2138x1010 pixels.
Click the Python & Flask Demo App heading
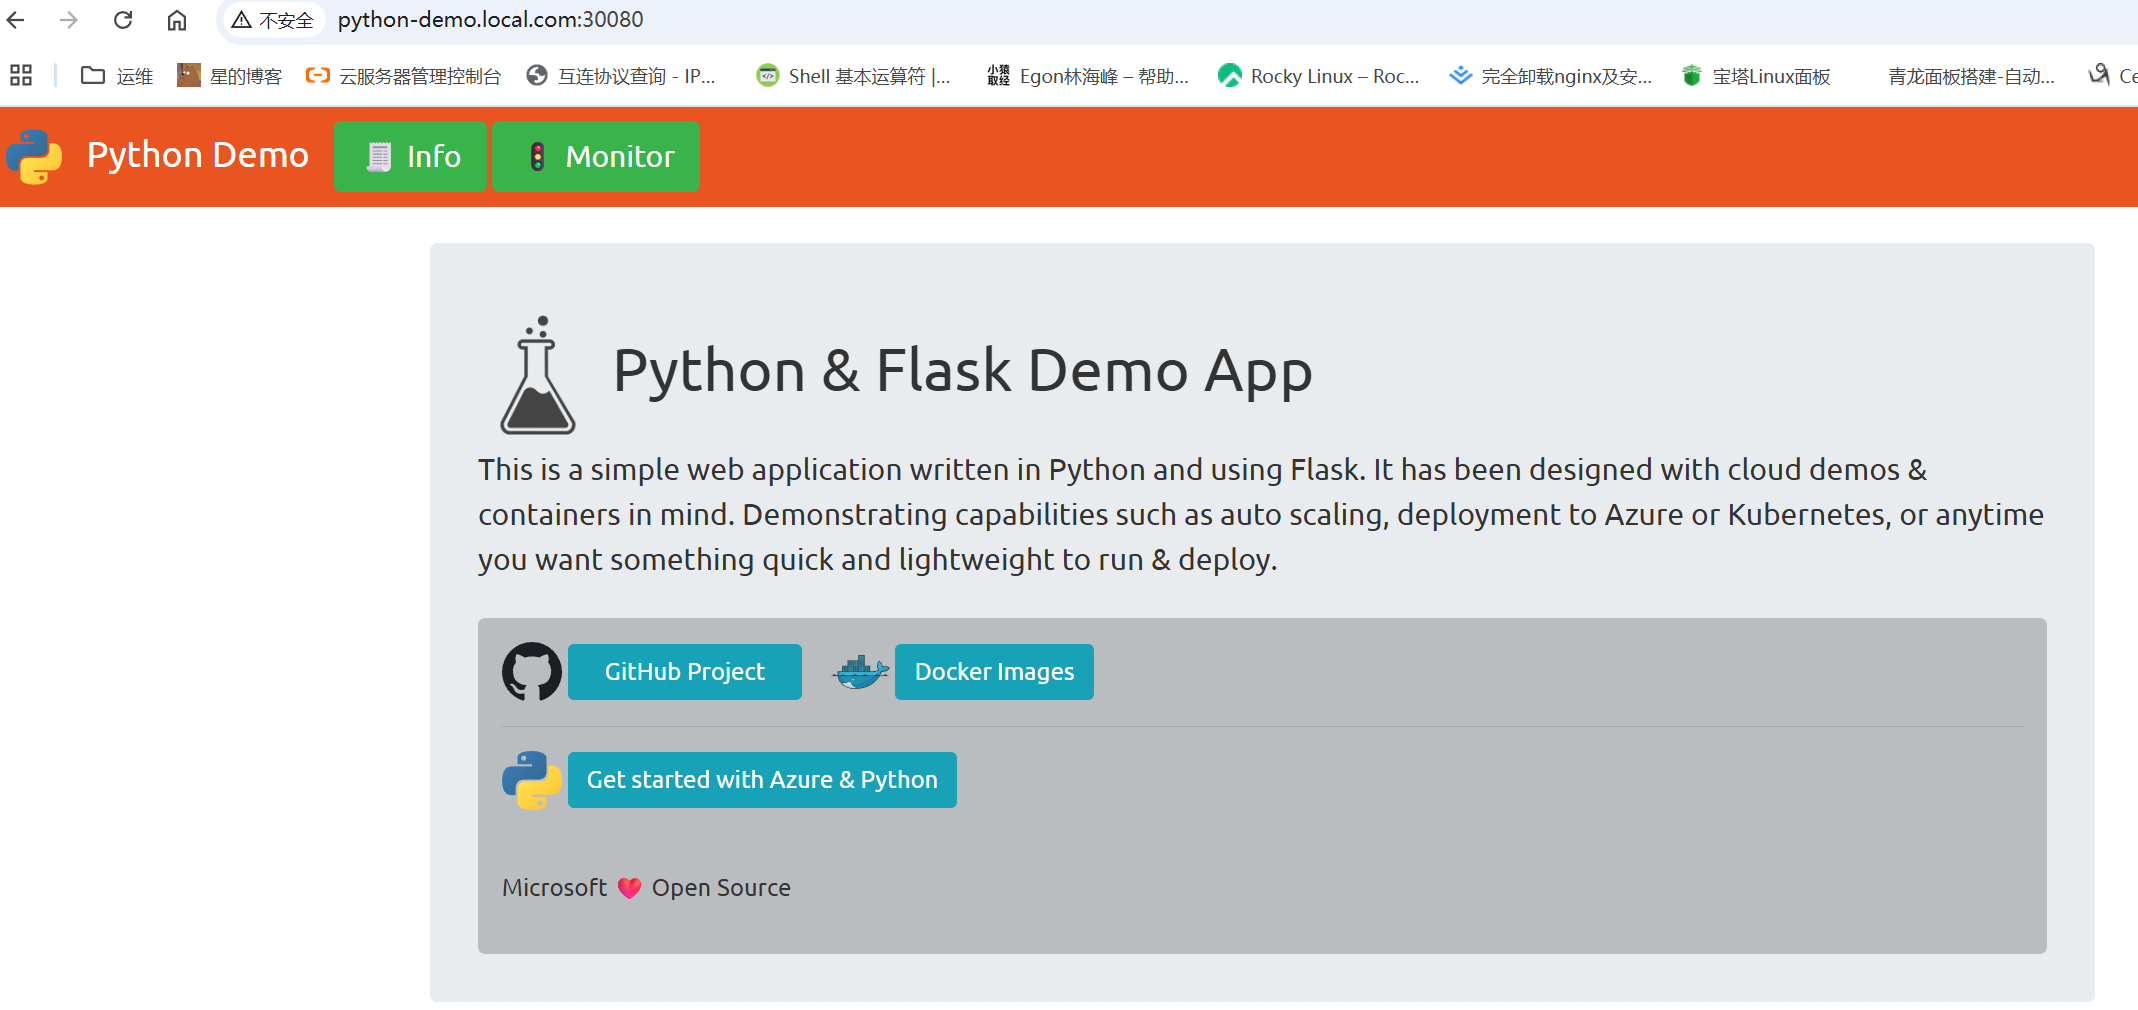(x=962, y=372)
